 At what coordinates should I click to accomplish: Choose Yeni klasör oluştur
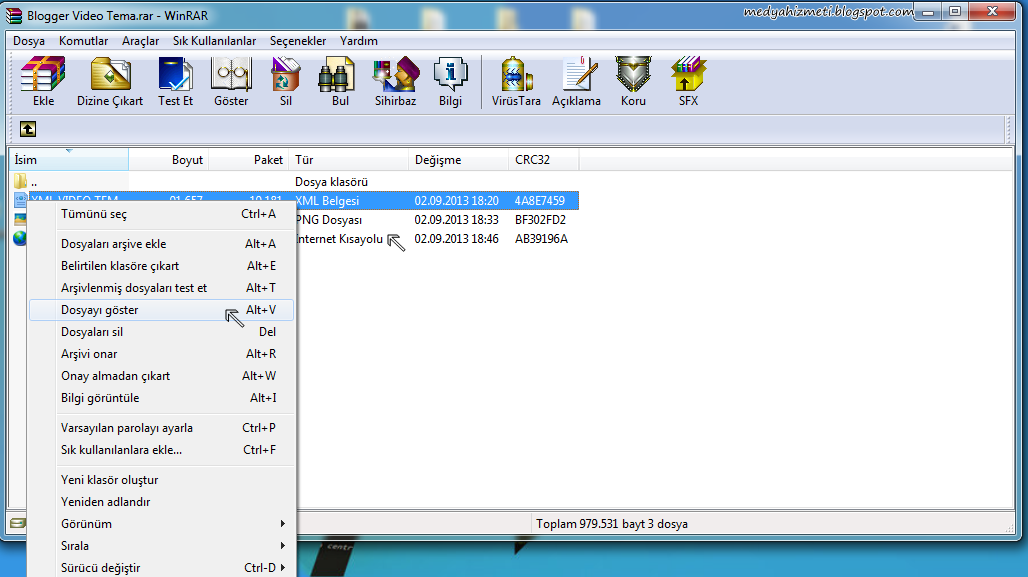tap(161, 480)
